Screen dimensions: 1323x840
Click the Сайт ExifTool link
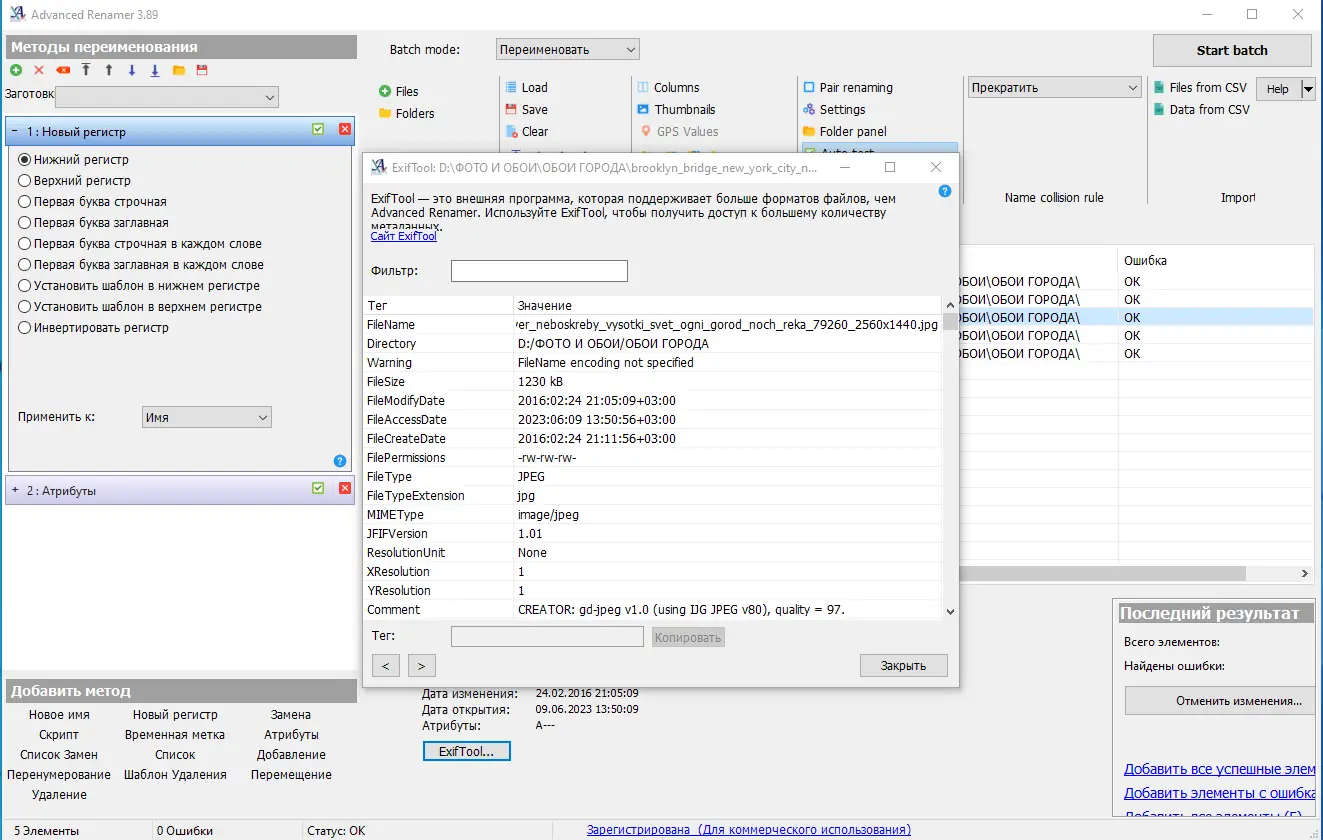(x=403, y=235)
